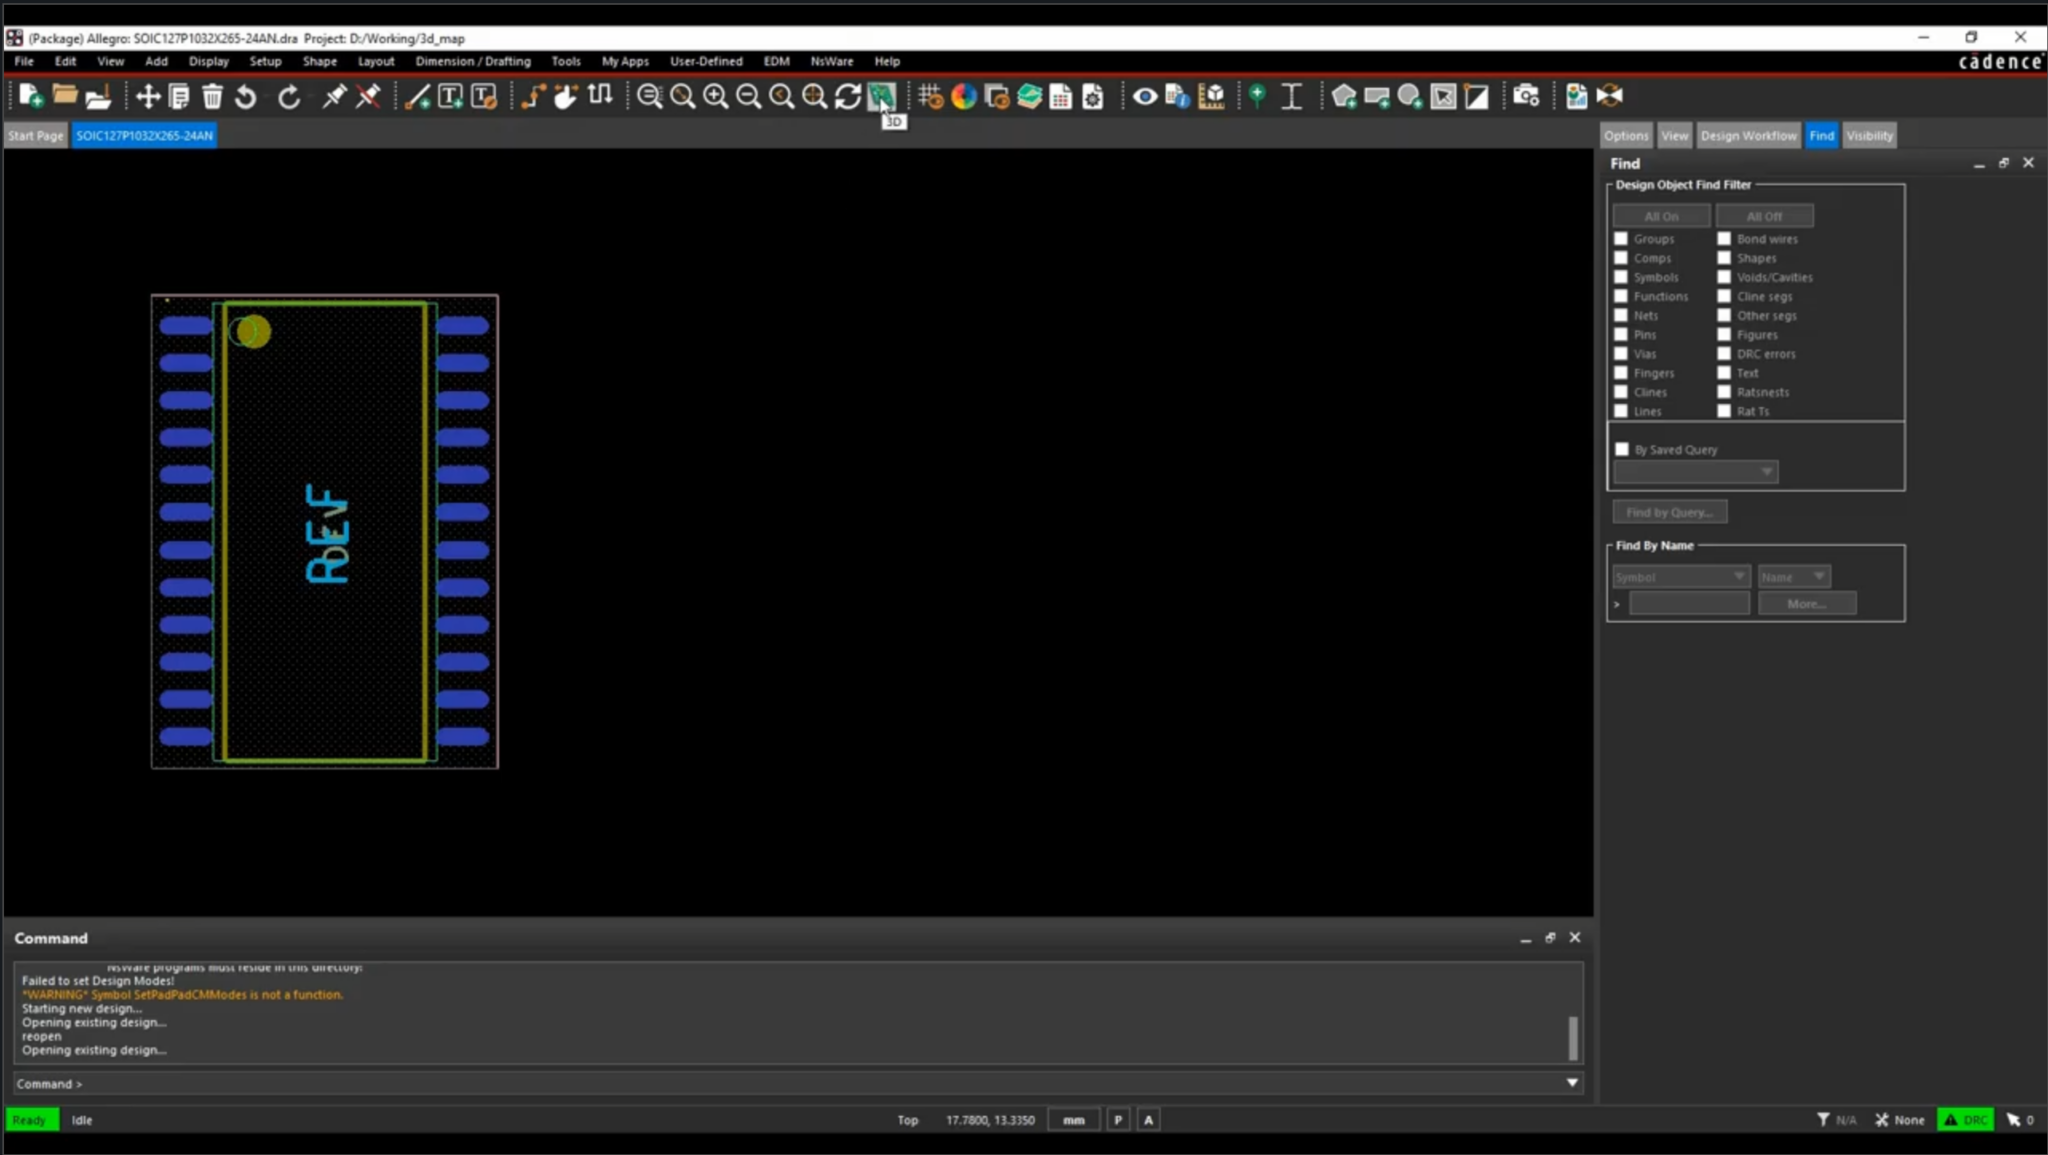Expand the Command window history dropdown
The height and width of the screenshot is (1155, 2048).
1571,1082
